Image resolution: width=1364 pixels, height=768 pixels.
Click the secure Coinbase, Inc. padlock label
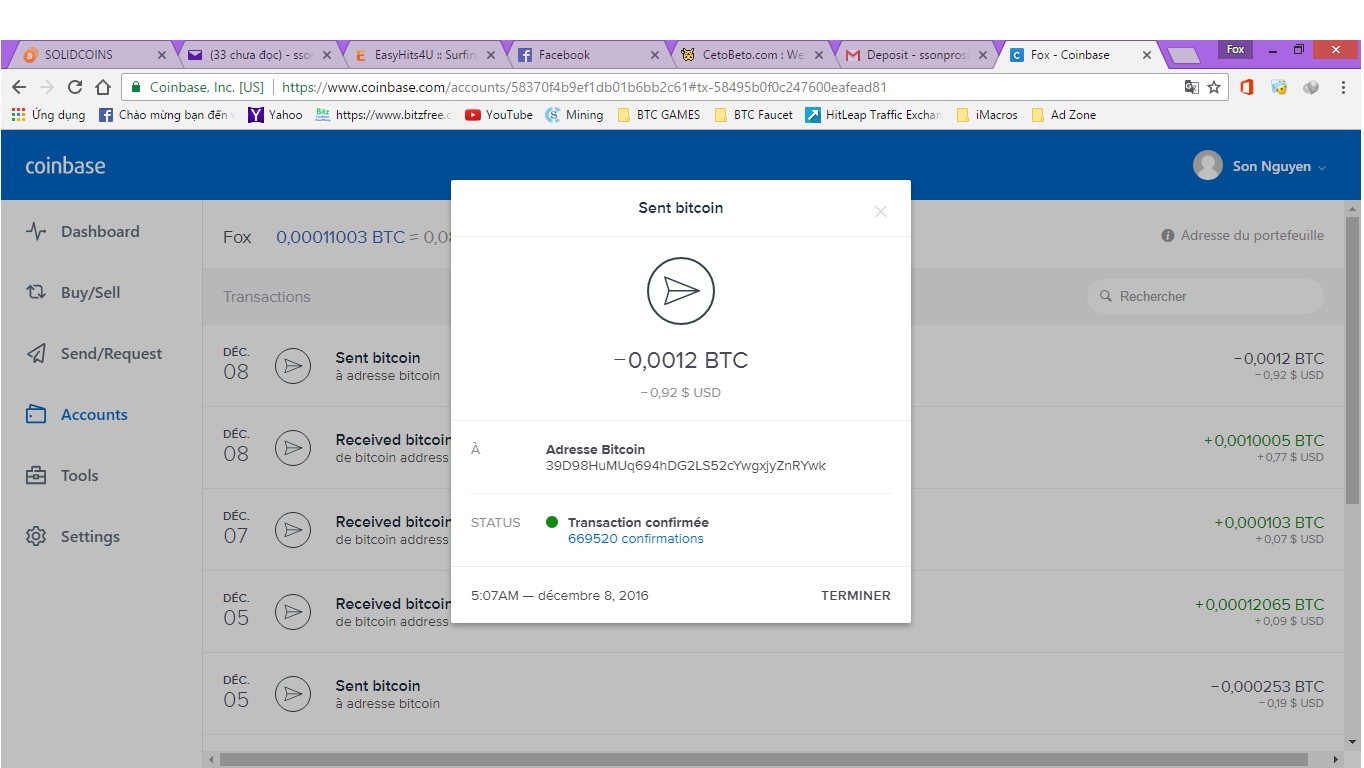(x=197, y=87)
